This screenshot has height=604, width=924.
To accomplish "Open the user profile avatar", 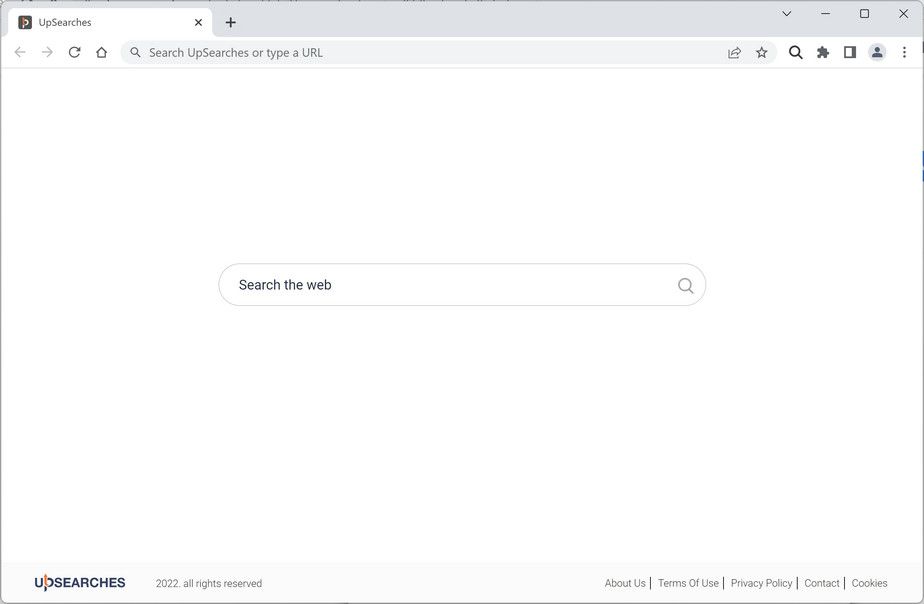I will (x=877, y=52).
